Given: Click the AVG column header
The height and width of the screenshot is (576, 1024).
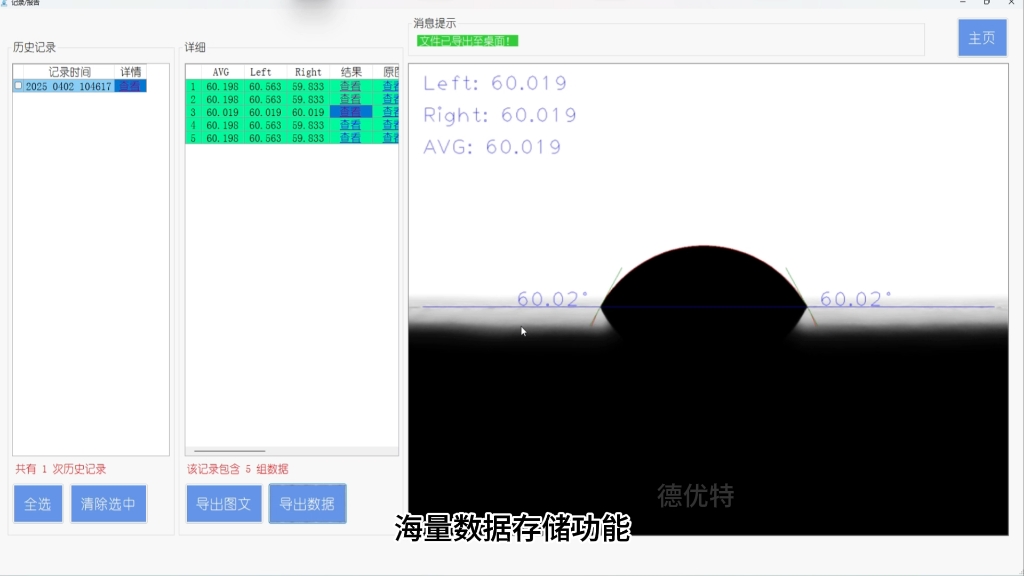Looking at the screenshot, I should coord(221,72).
